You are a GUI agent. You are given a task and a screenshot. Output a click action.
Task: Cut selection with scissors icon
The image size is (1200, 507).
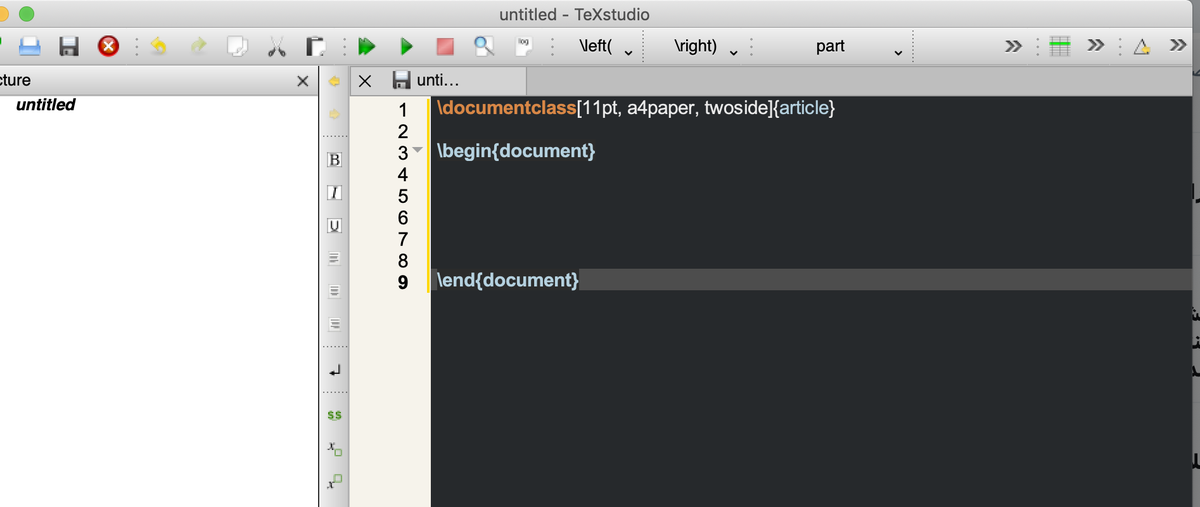276,46
